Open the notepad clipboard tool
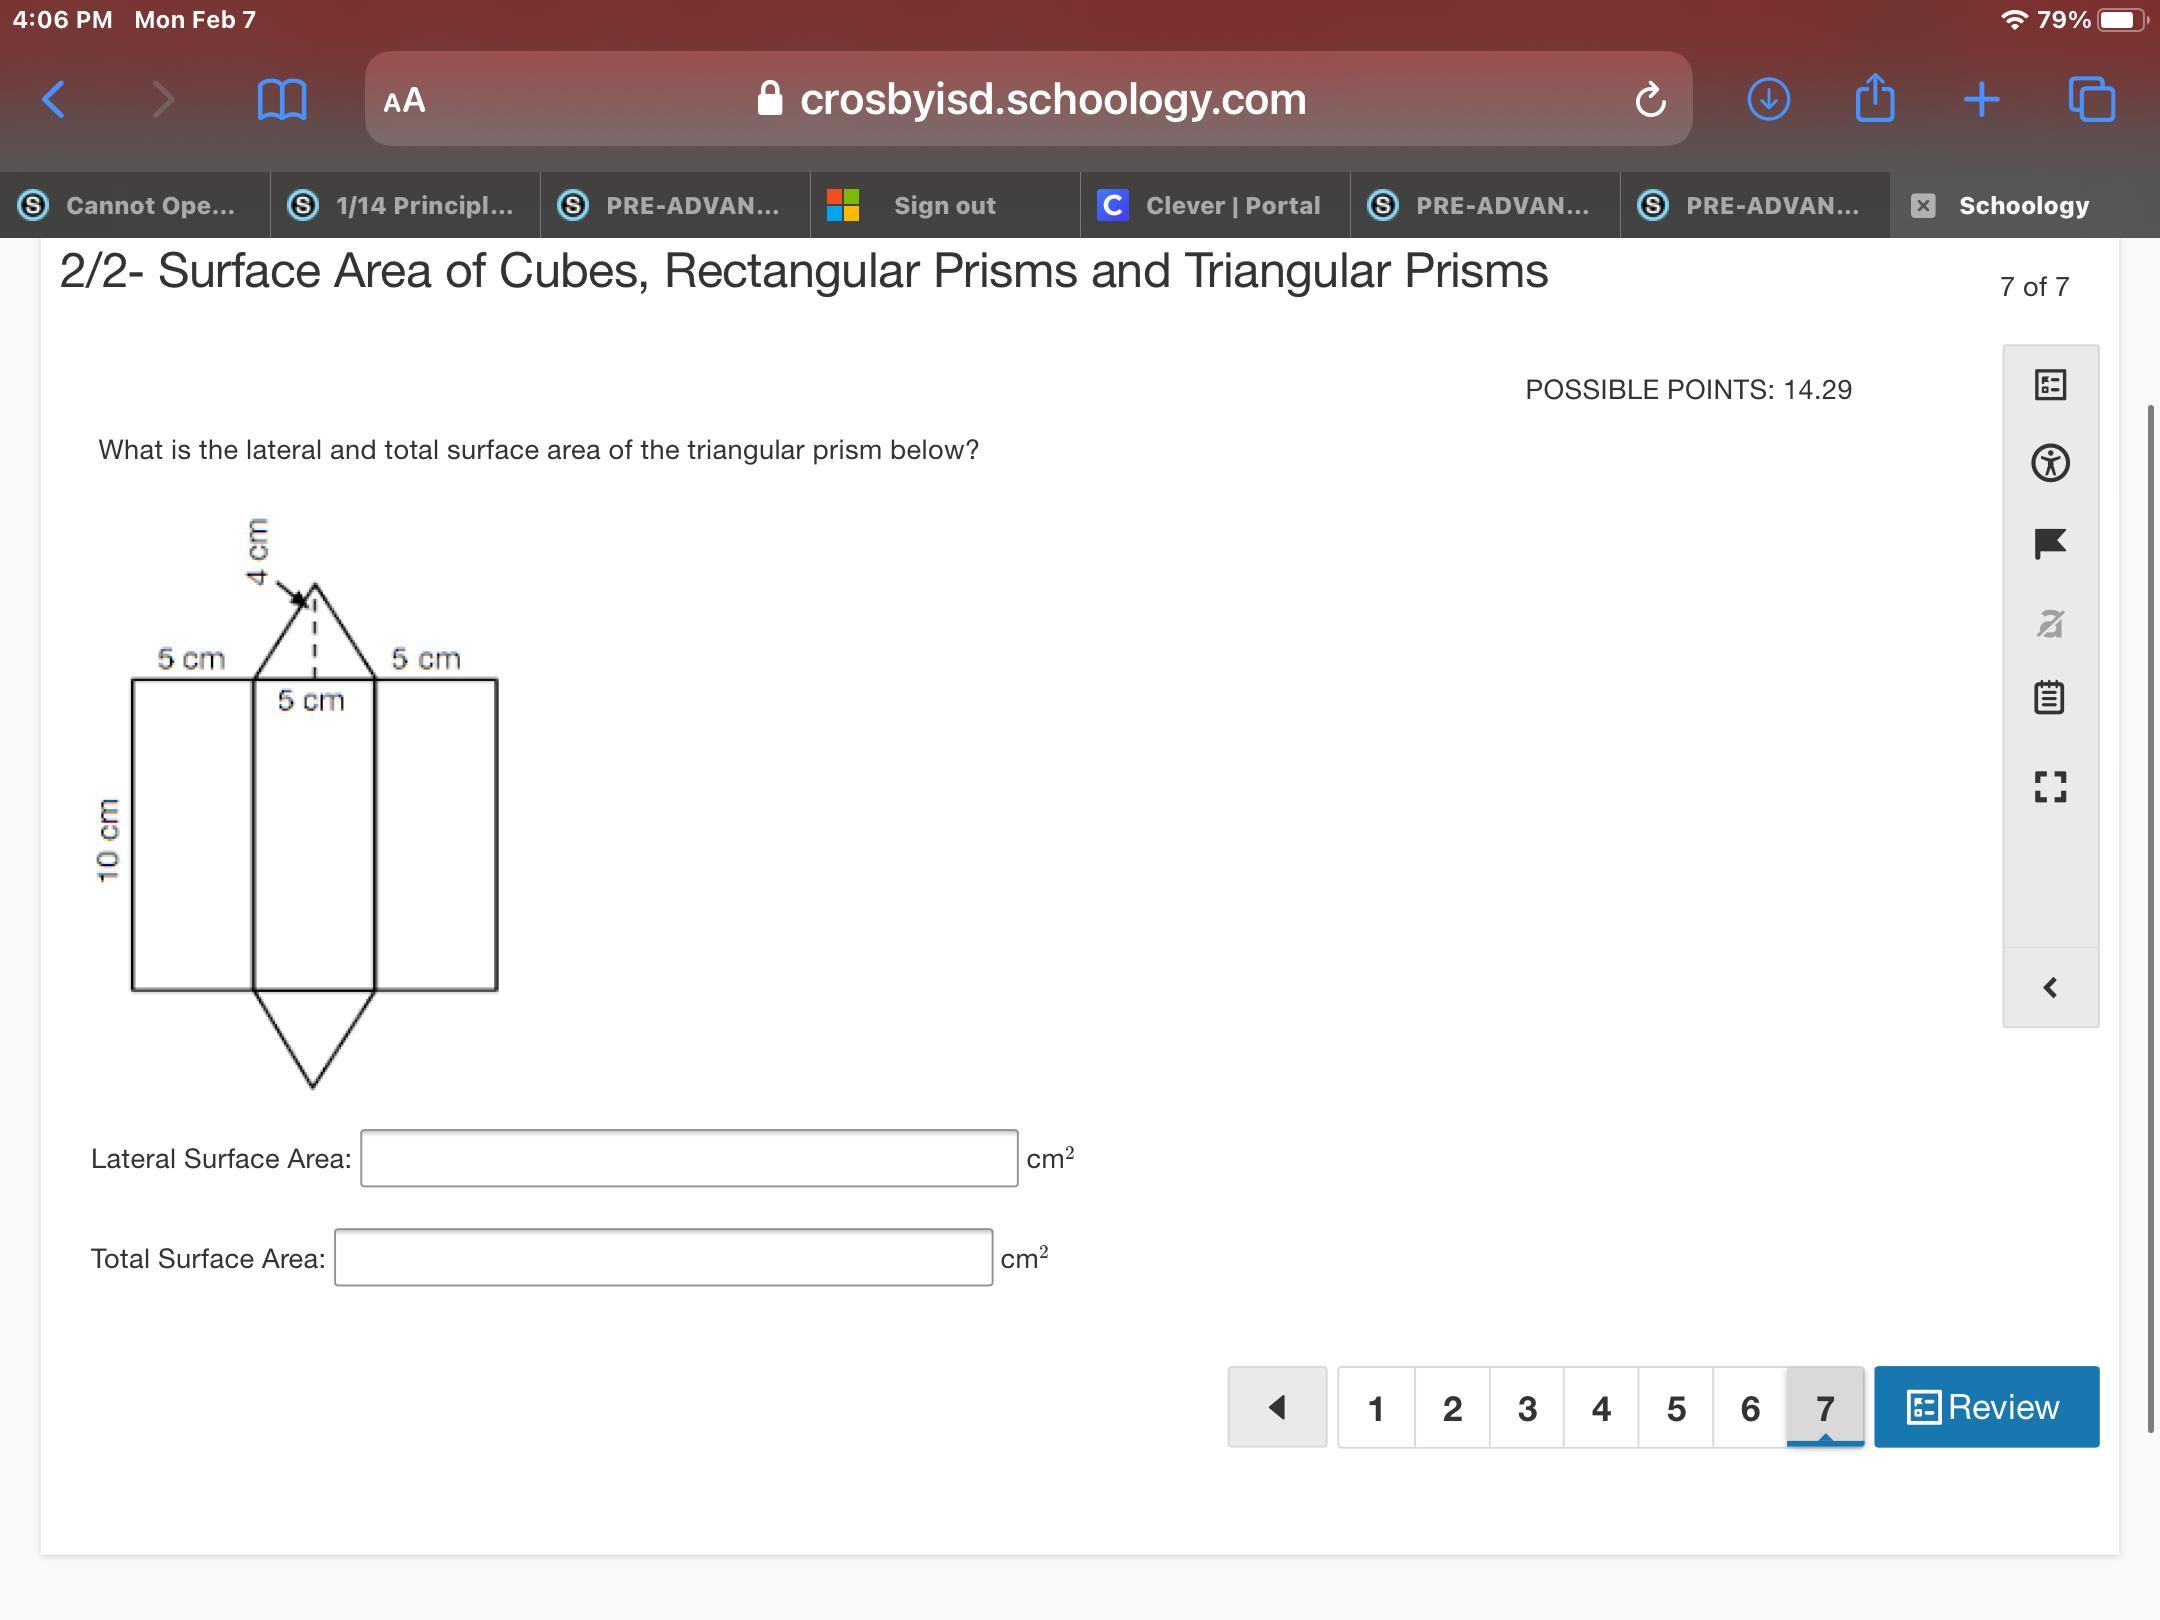 coord(2049,697)
